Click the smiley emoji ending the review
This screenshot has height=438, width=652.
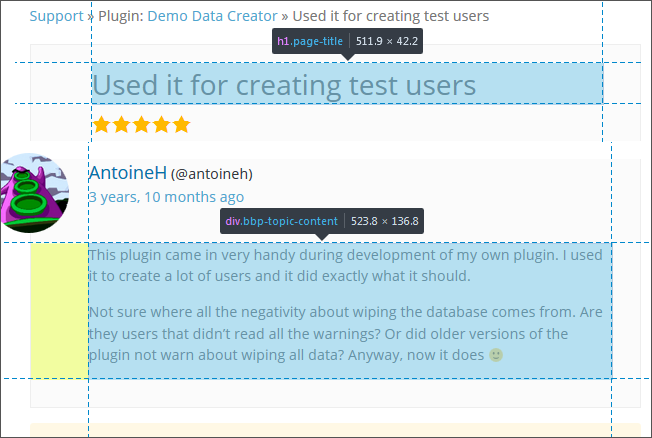point(496,355)
